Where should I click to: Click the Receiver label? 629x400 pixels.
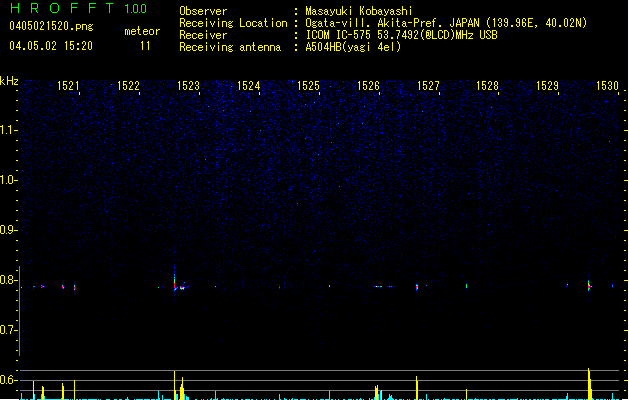point(203,35)
